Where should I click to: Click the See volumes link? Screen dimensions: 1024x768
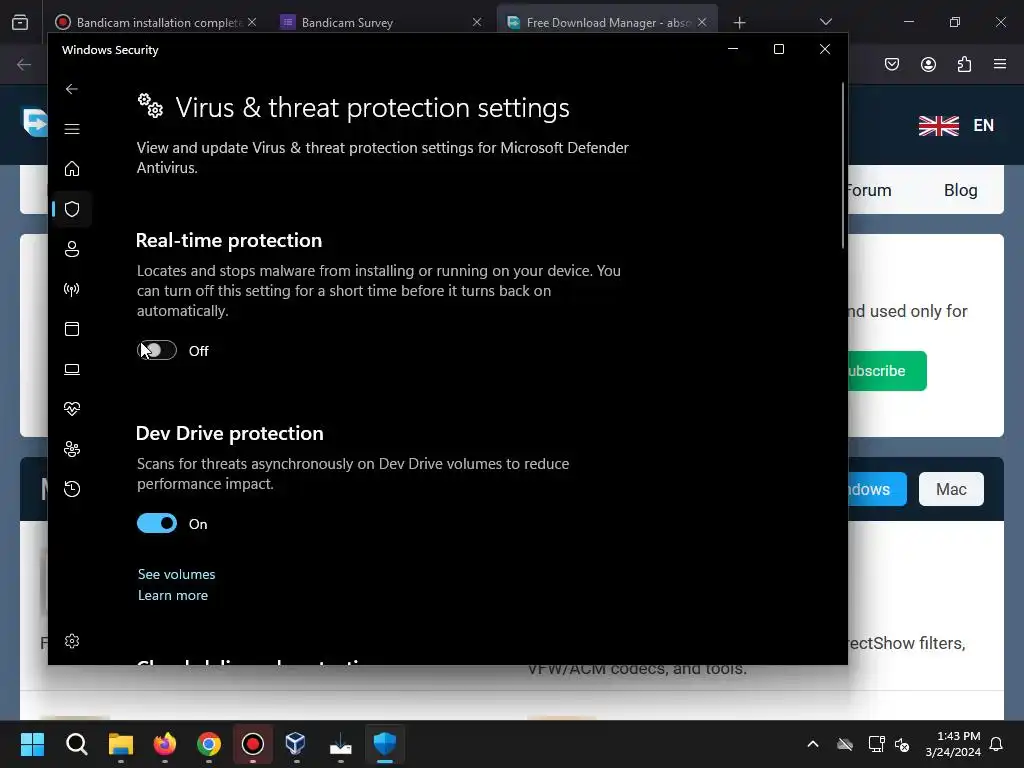coord(176,574)
